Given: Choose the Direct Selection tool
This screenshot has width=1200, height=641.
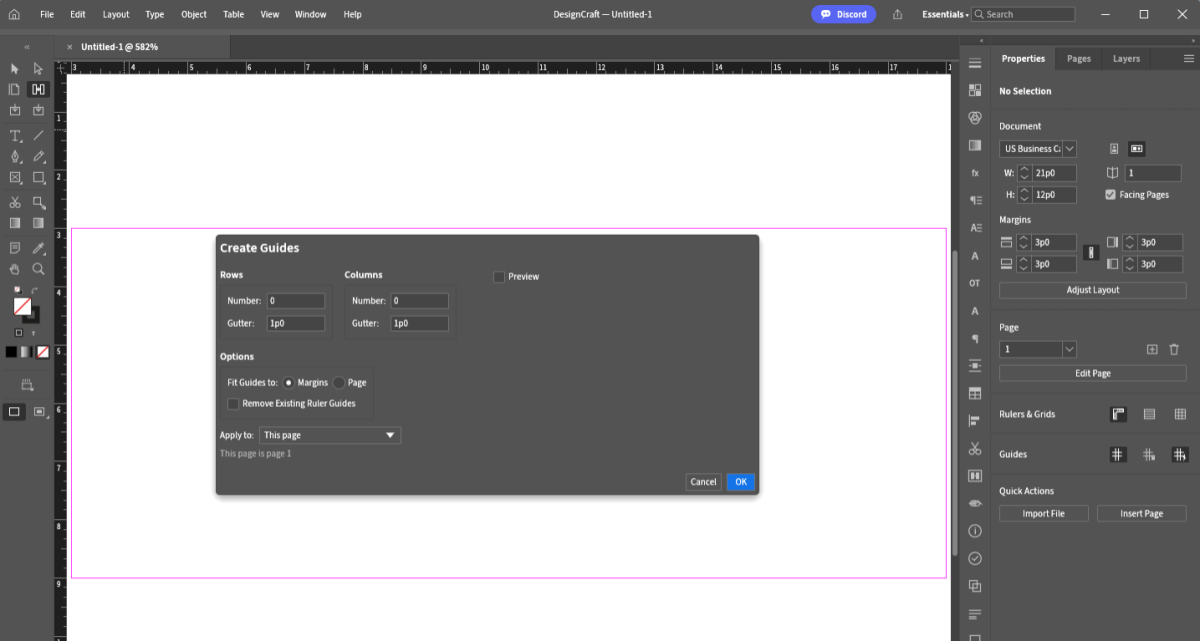Looking at the screenshot, I should [x=38, y=68].
